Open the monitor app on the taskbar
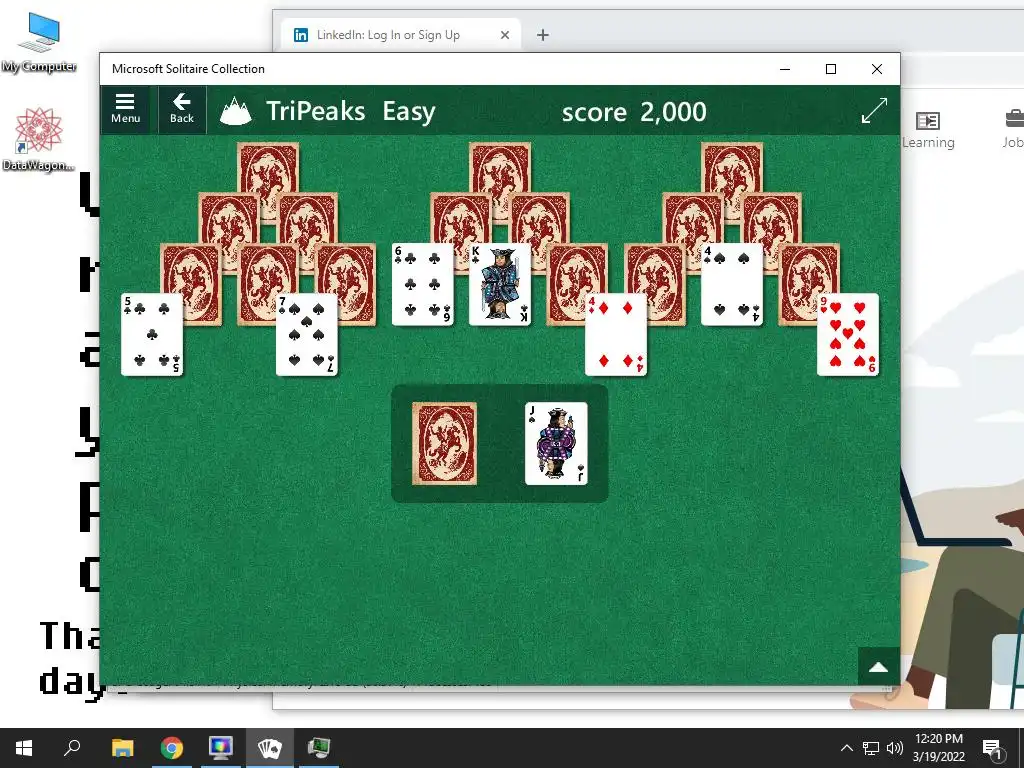 click(x=221, y=748)
